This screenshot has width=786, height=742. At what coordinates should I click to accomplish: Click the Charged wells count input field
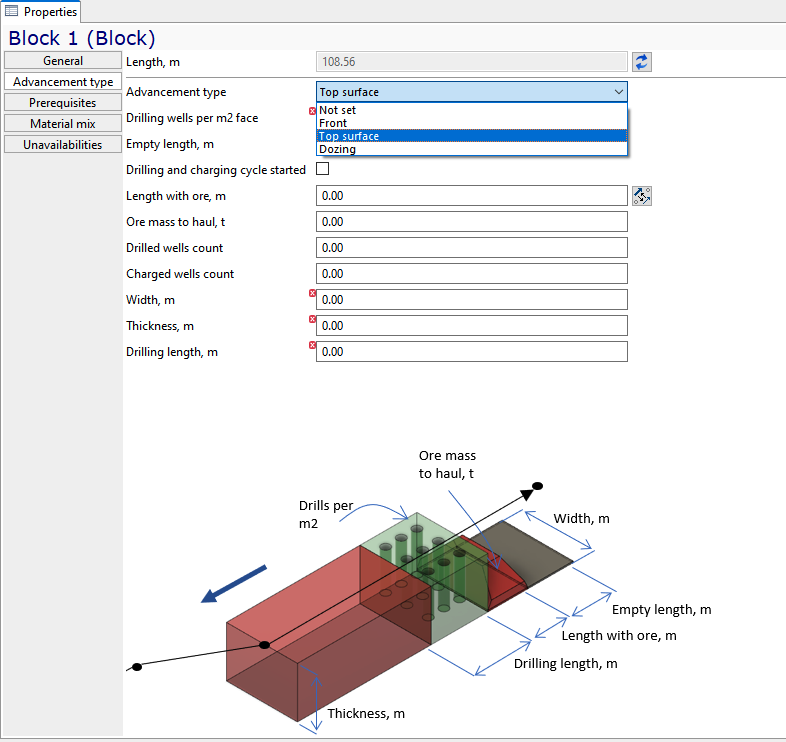(472, 274)
